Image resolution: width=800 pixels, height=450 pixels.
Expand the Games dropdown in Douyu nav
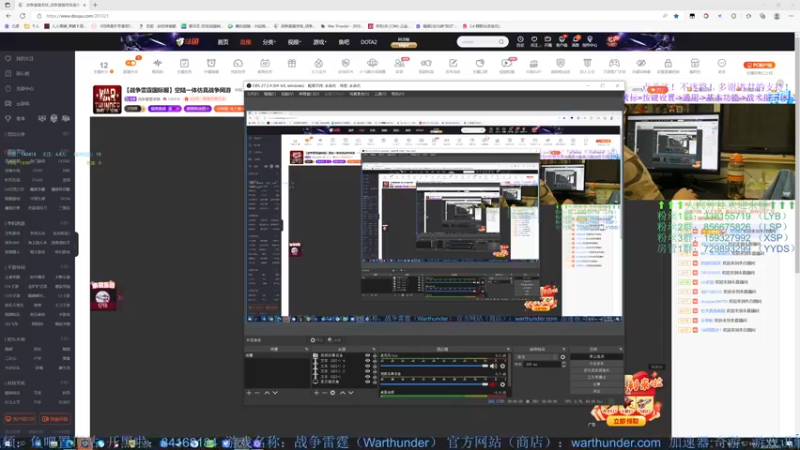[320, 42]
